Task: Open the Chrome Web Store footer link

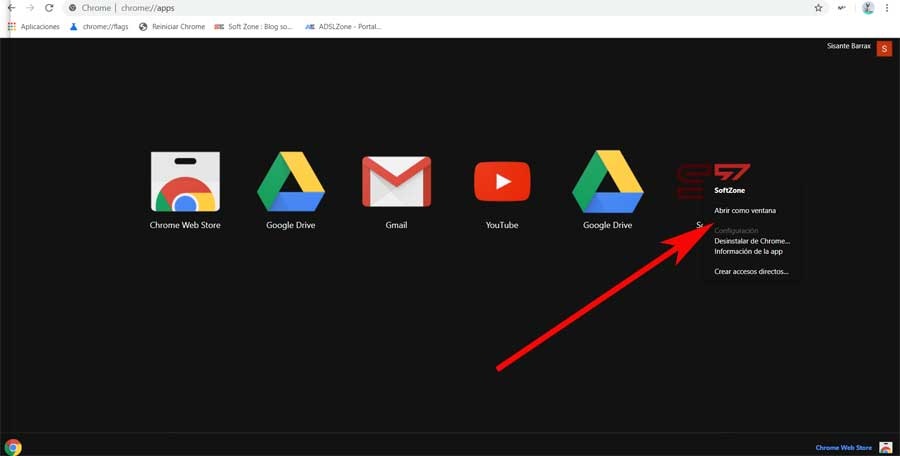Action: (x=843, y=447)
